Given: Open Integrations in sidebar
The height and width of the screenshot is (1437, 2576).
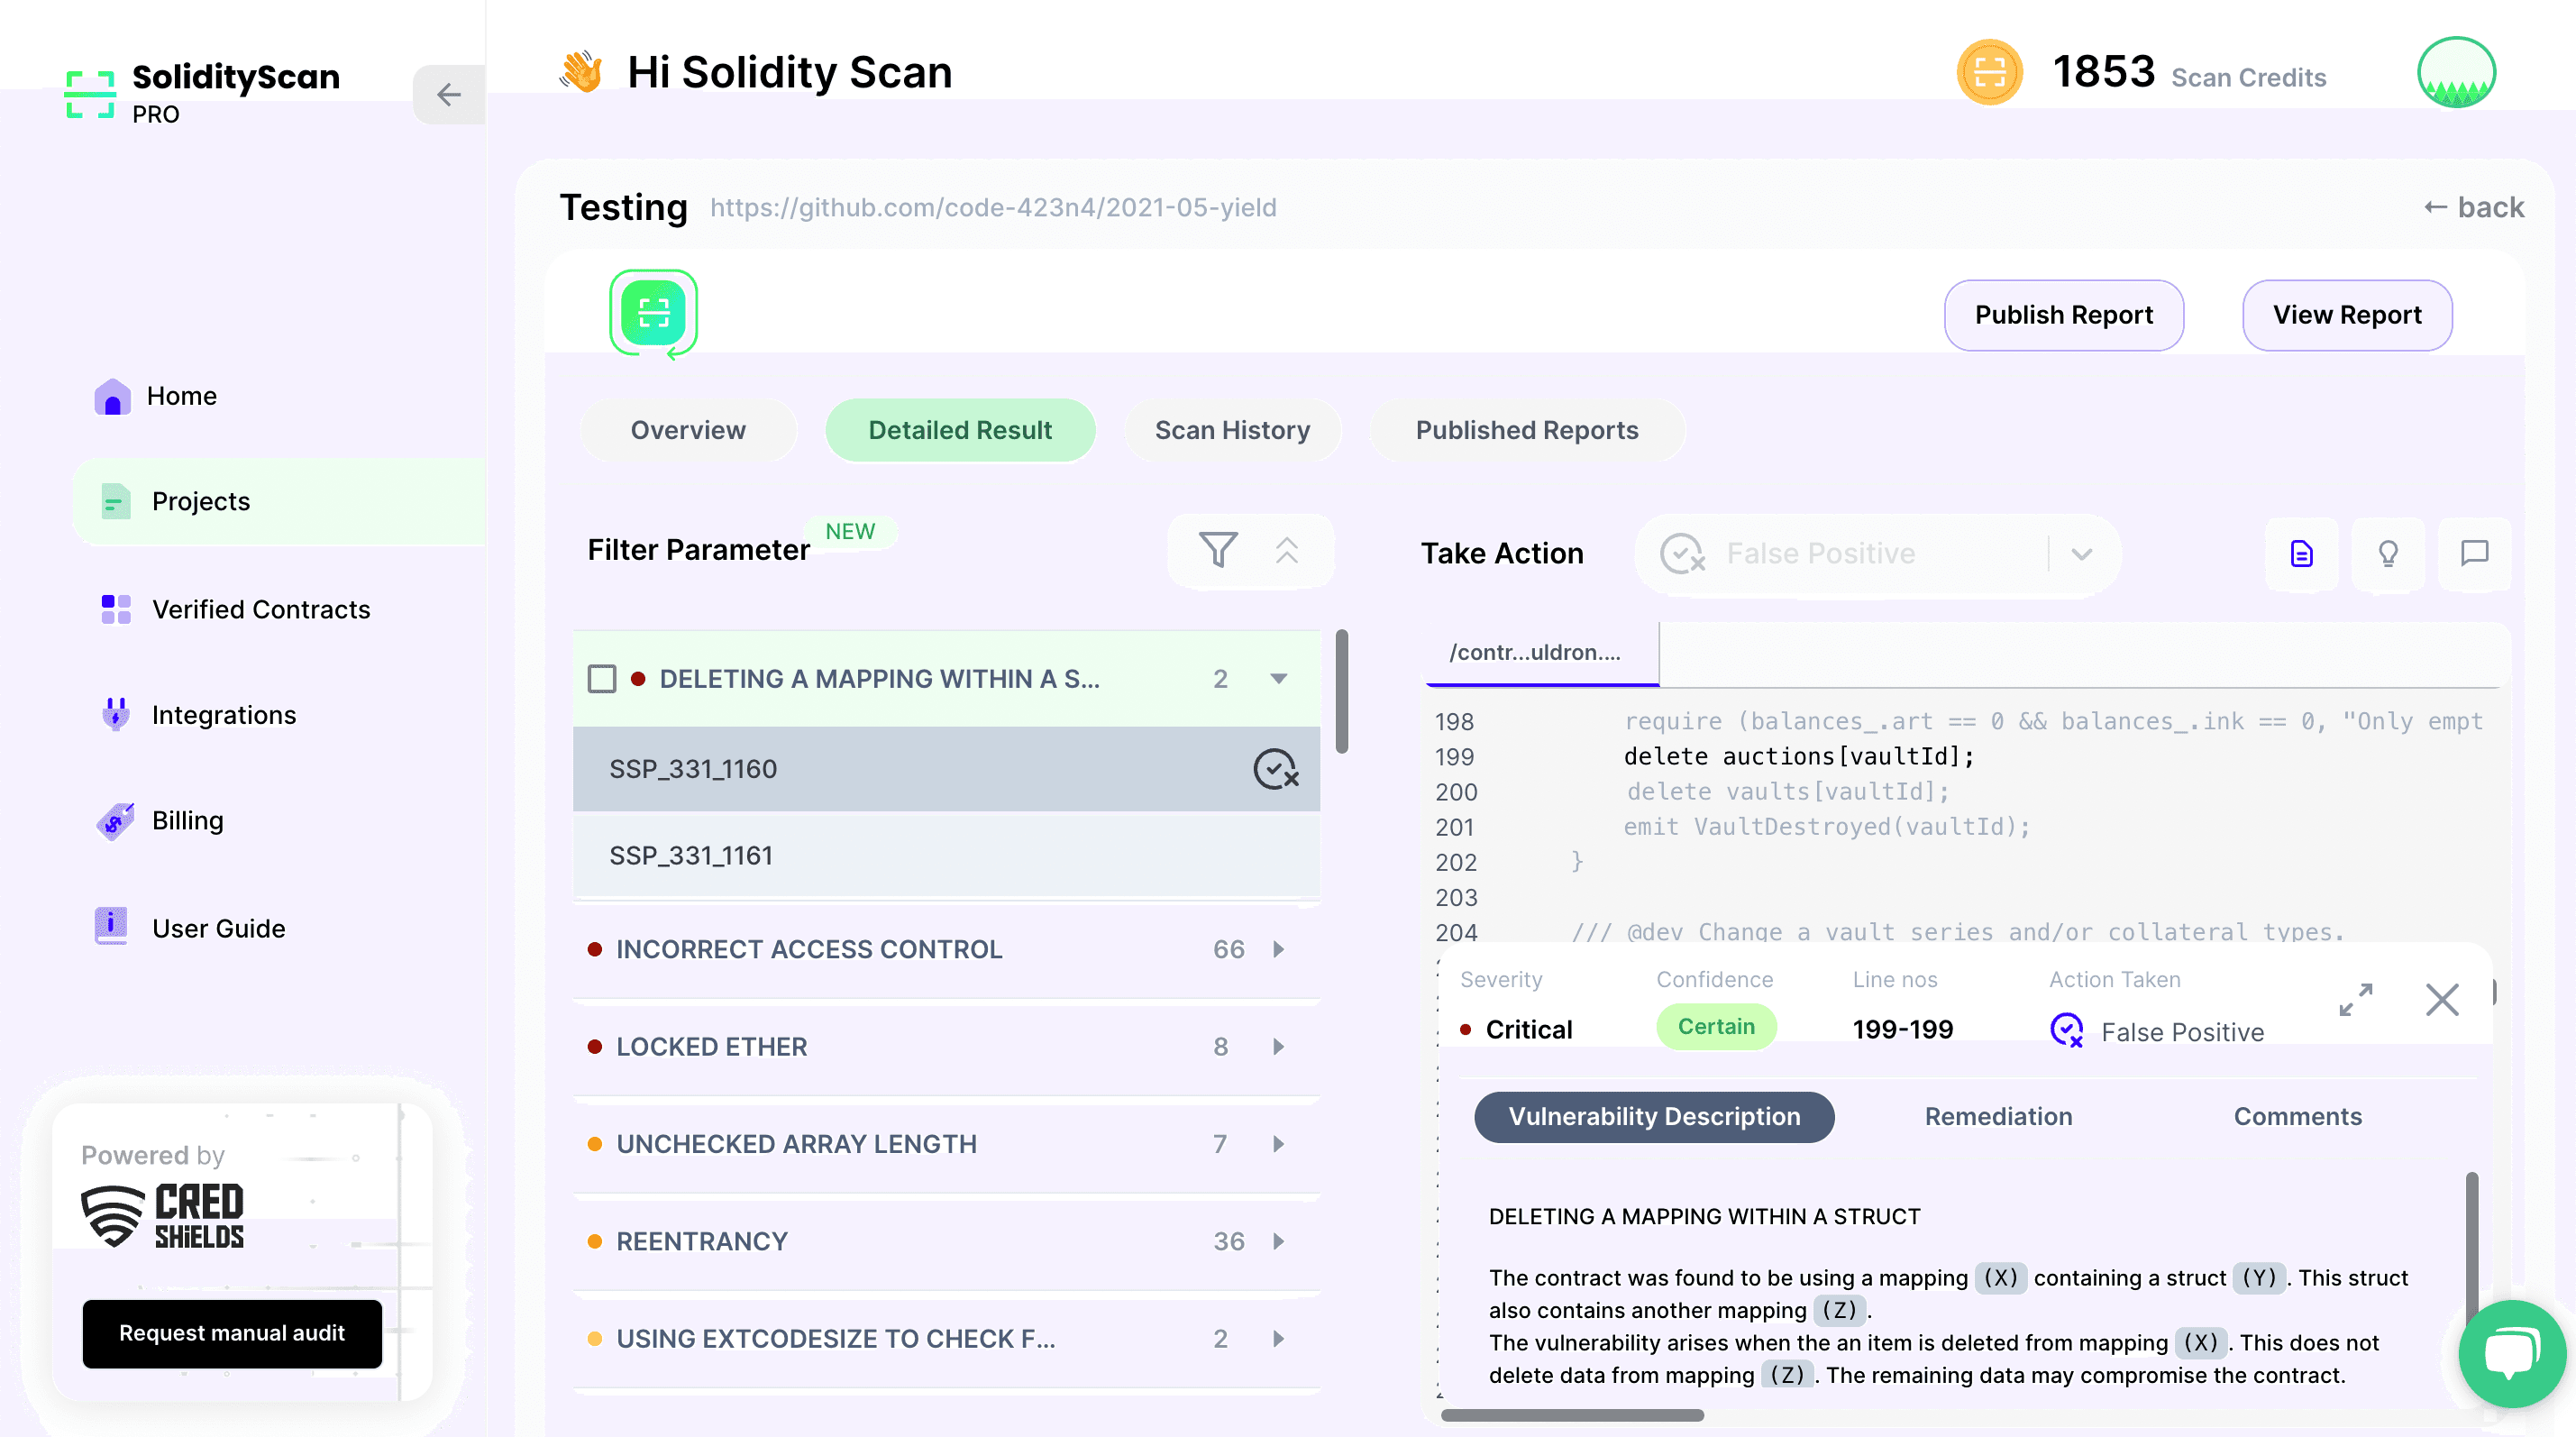Looking at the screenshot, I should tap(199, 715).
